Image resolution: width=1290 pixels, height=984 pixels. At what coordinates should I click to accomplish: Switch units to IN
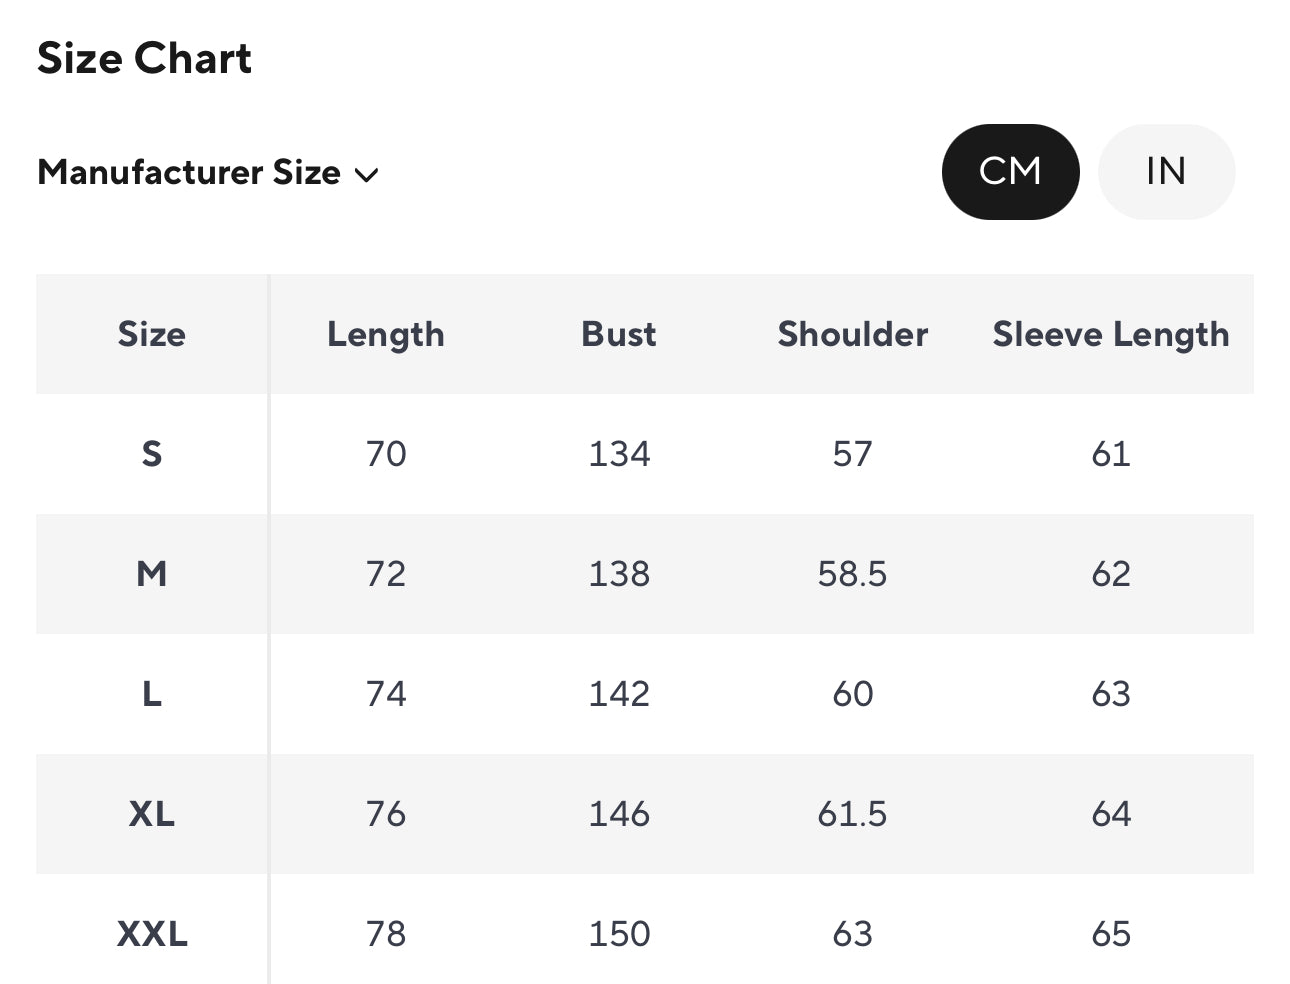coord(1166,172)
